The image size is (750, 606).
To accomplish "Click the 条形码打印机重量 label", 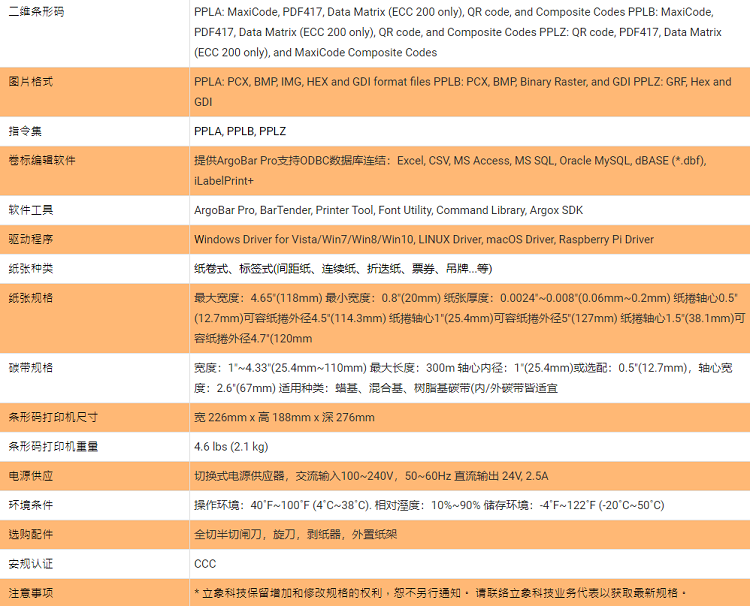I will (53, 446).
